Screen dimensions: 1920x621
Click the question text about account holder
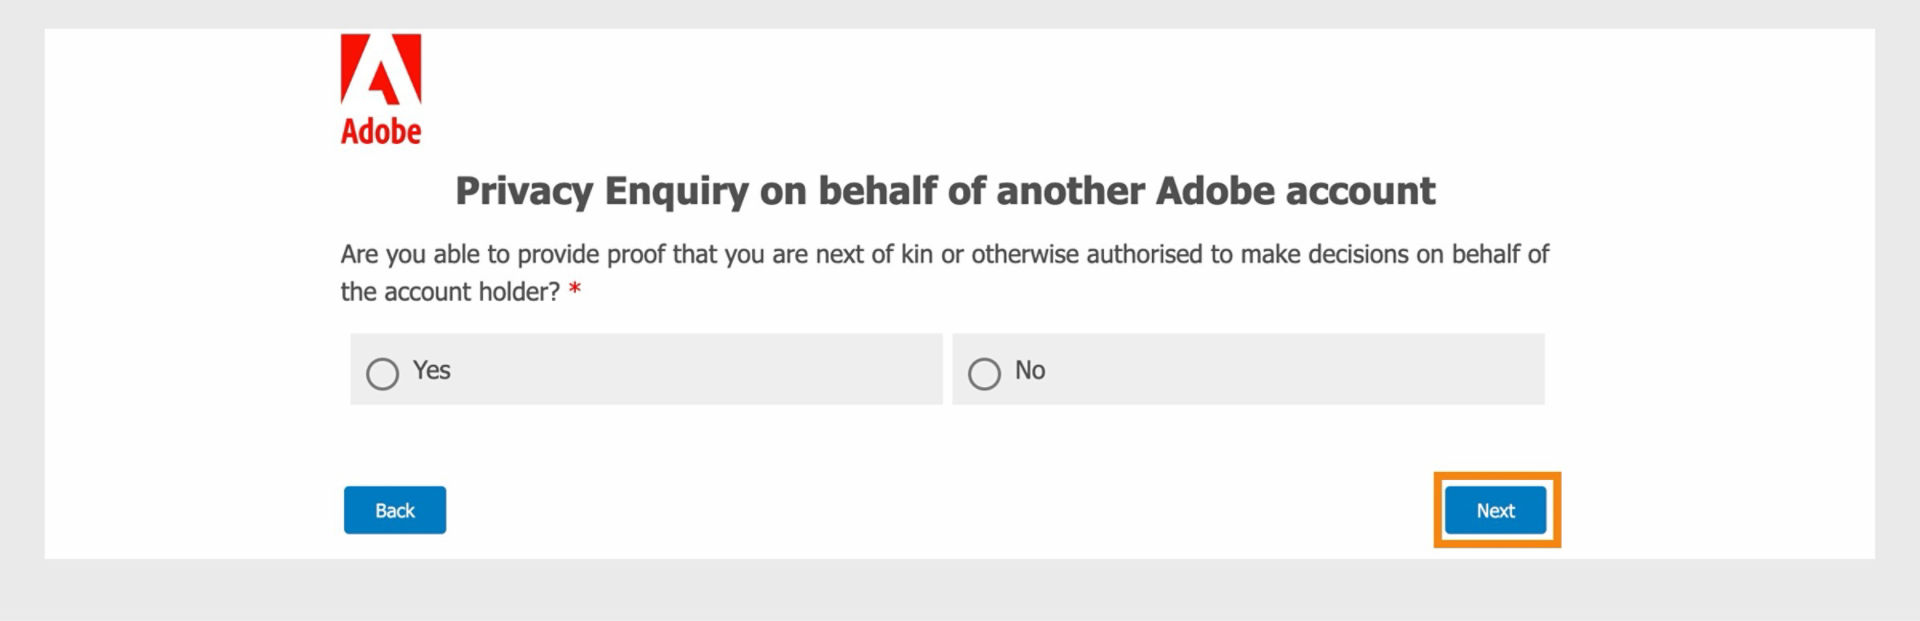pyautogui.click(x=943, y=254)
